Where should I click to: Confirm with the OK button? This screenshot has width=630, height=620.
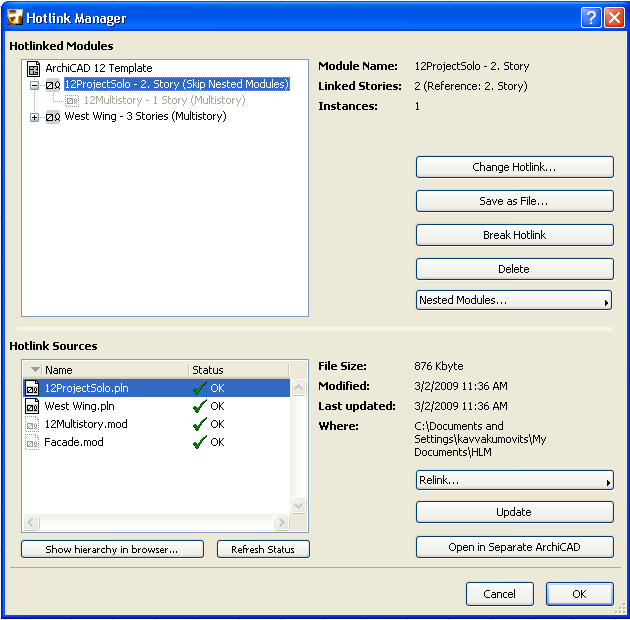(x=579, y=594)
